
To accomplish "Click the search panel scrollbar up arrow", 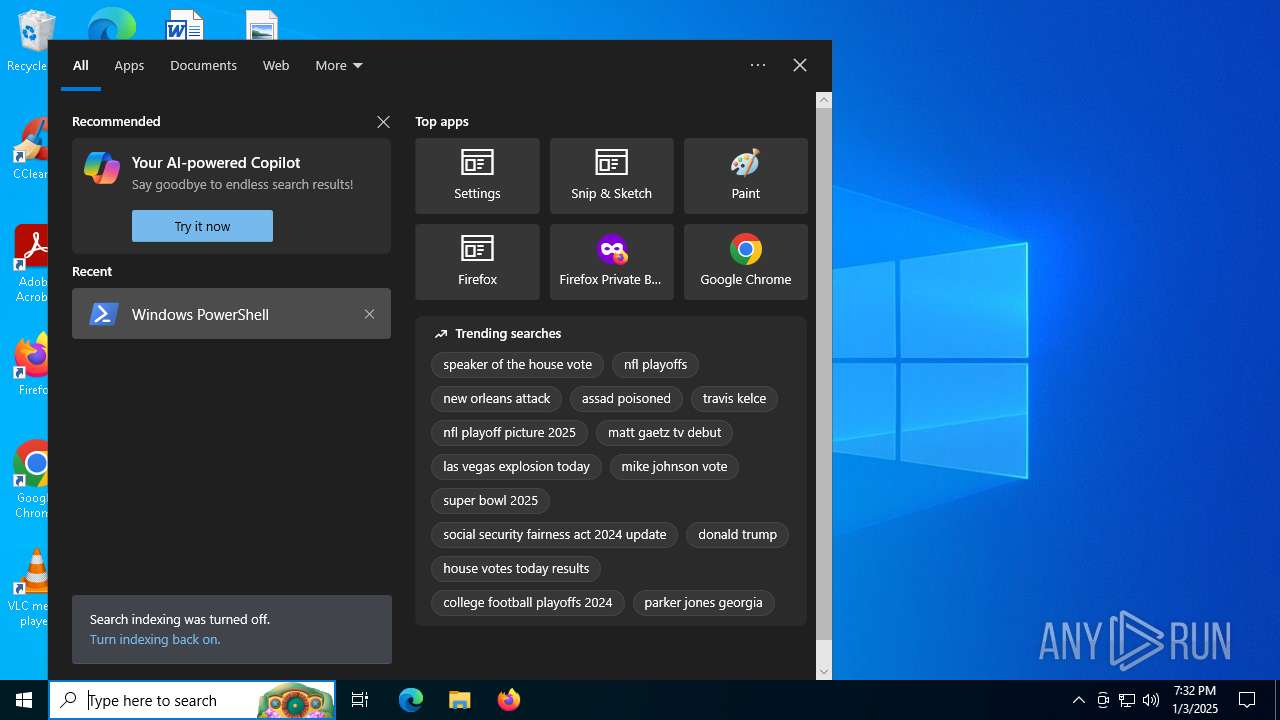I will pos(824,100).
